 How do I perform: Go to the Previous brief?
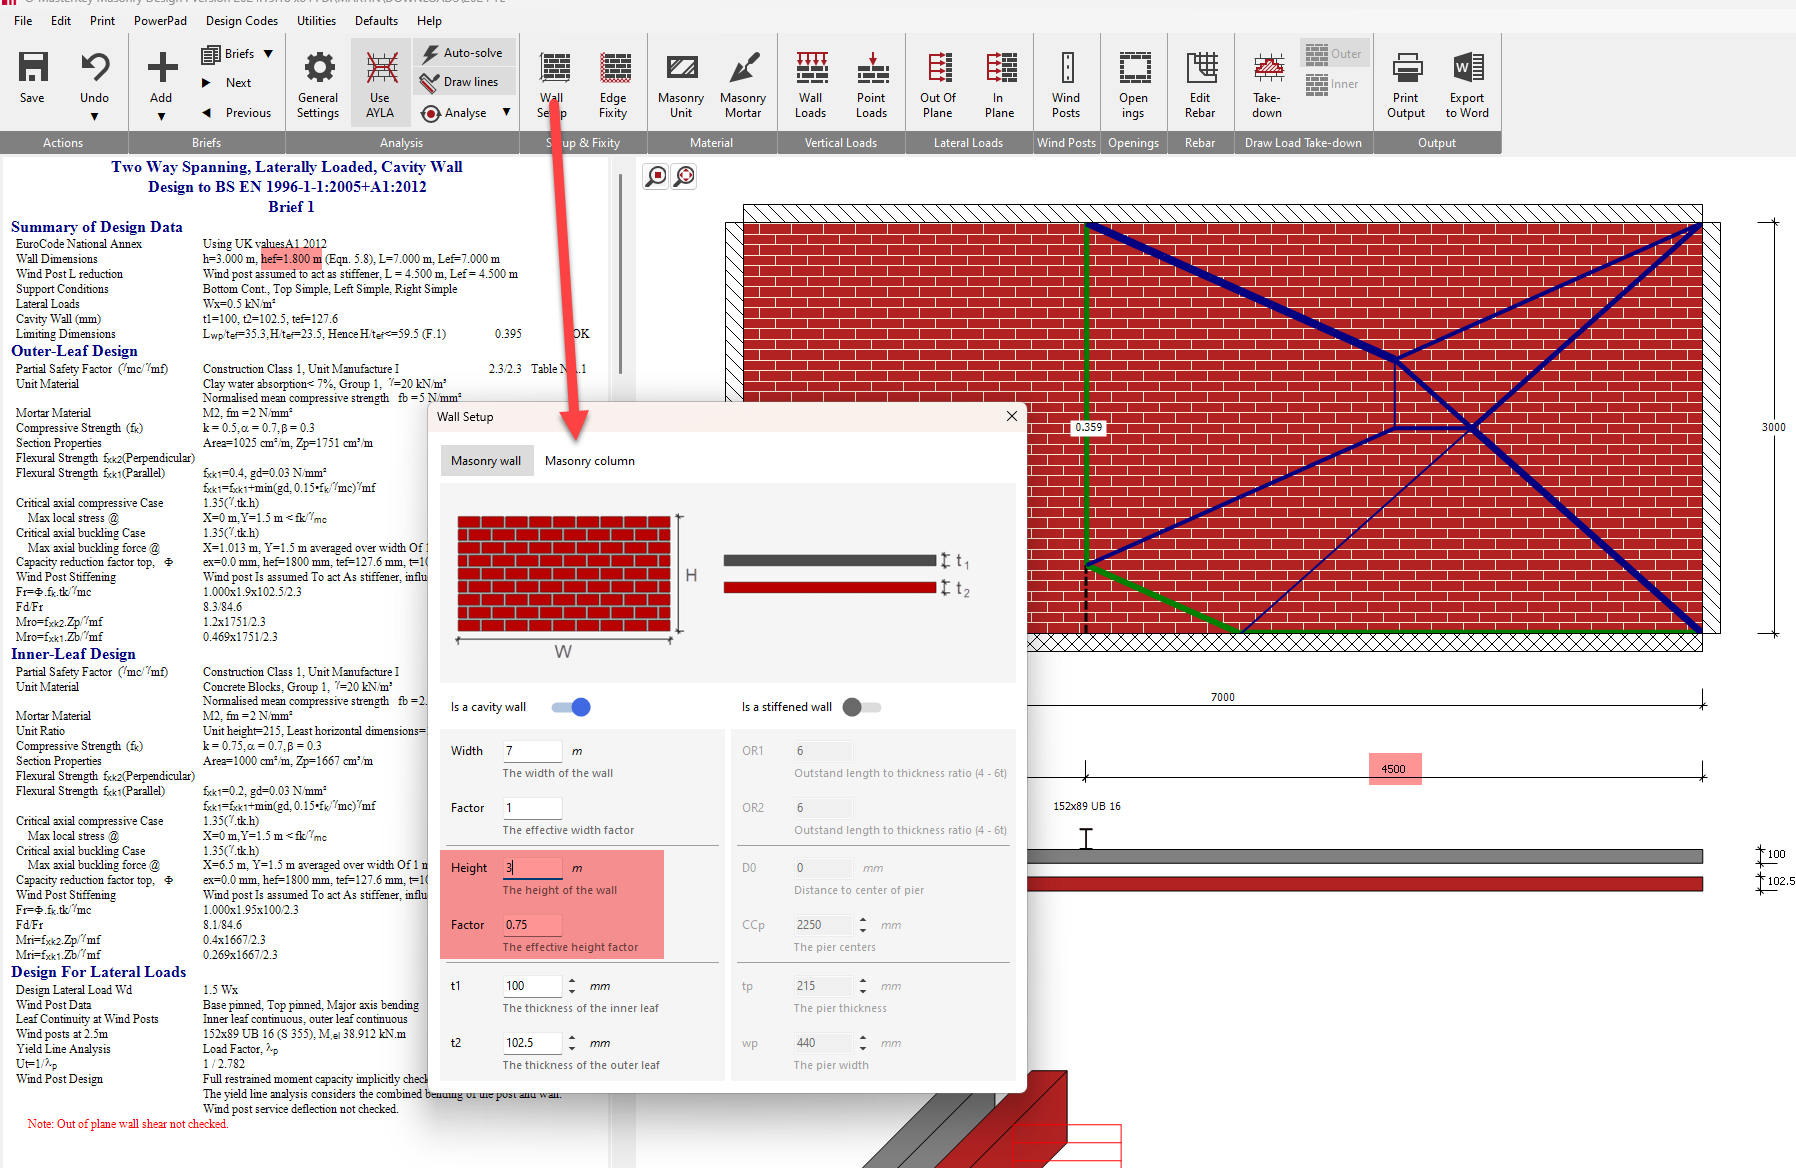click(x=237, y=113)
